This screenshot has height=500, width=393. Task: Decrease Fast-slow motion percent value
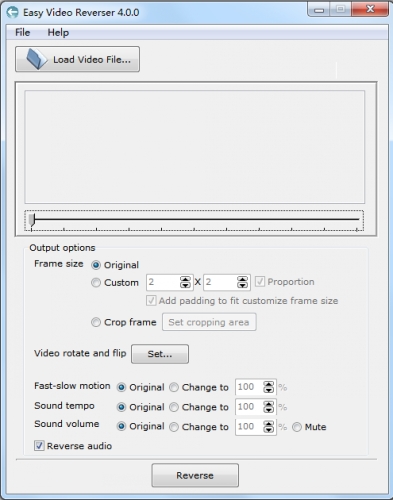pyautogui.click(x=269, y=390)
